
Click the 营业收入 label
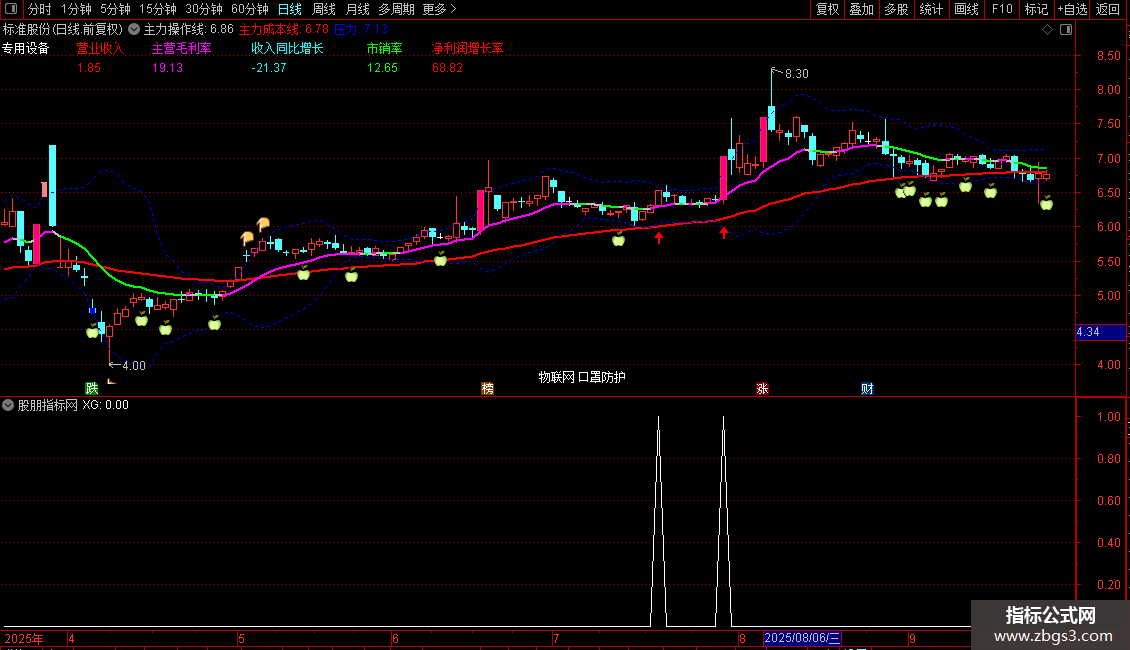tap(100, 48)
